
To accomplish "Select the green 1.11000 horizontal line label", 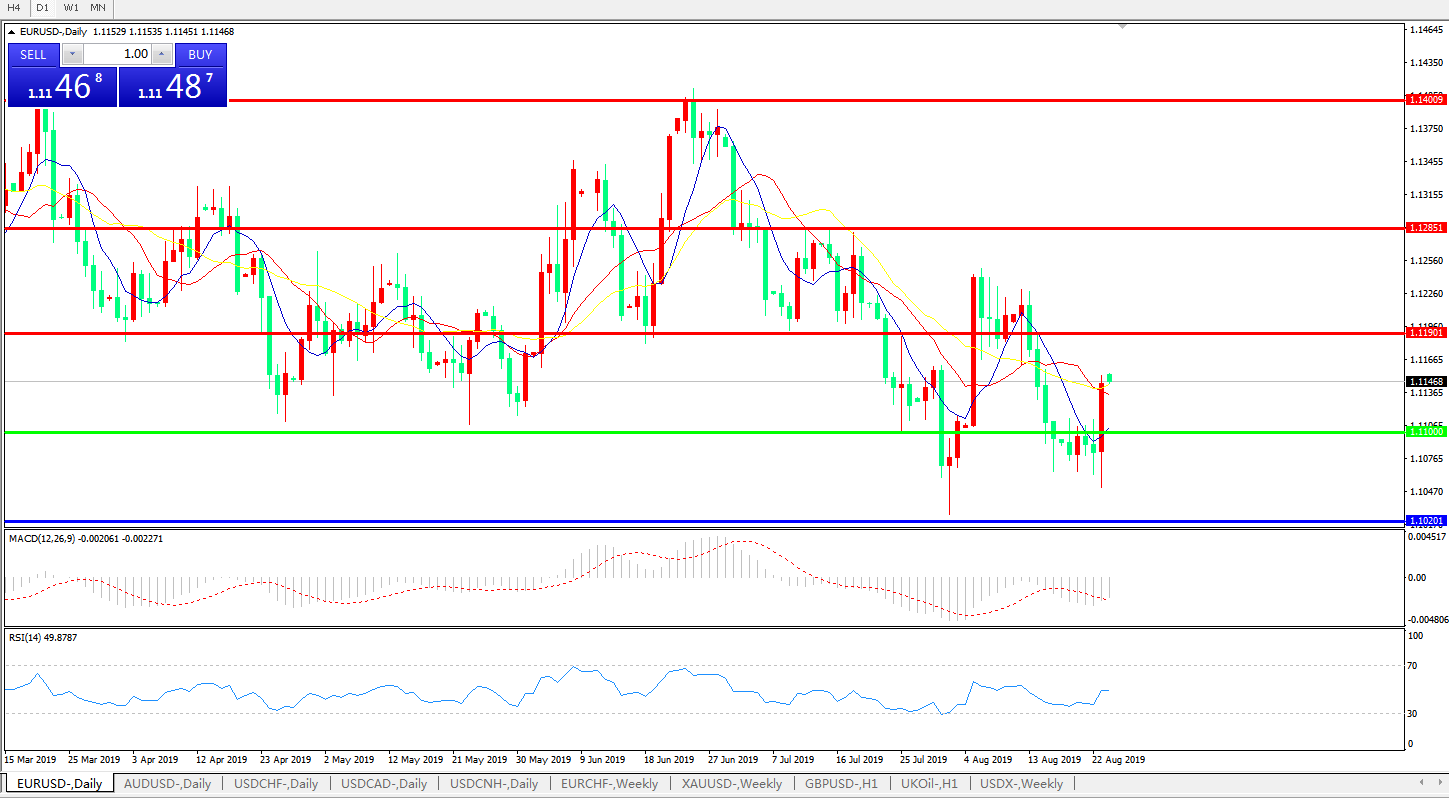I will (x=1425, y=431).
